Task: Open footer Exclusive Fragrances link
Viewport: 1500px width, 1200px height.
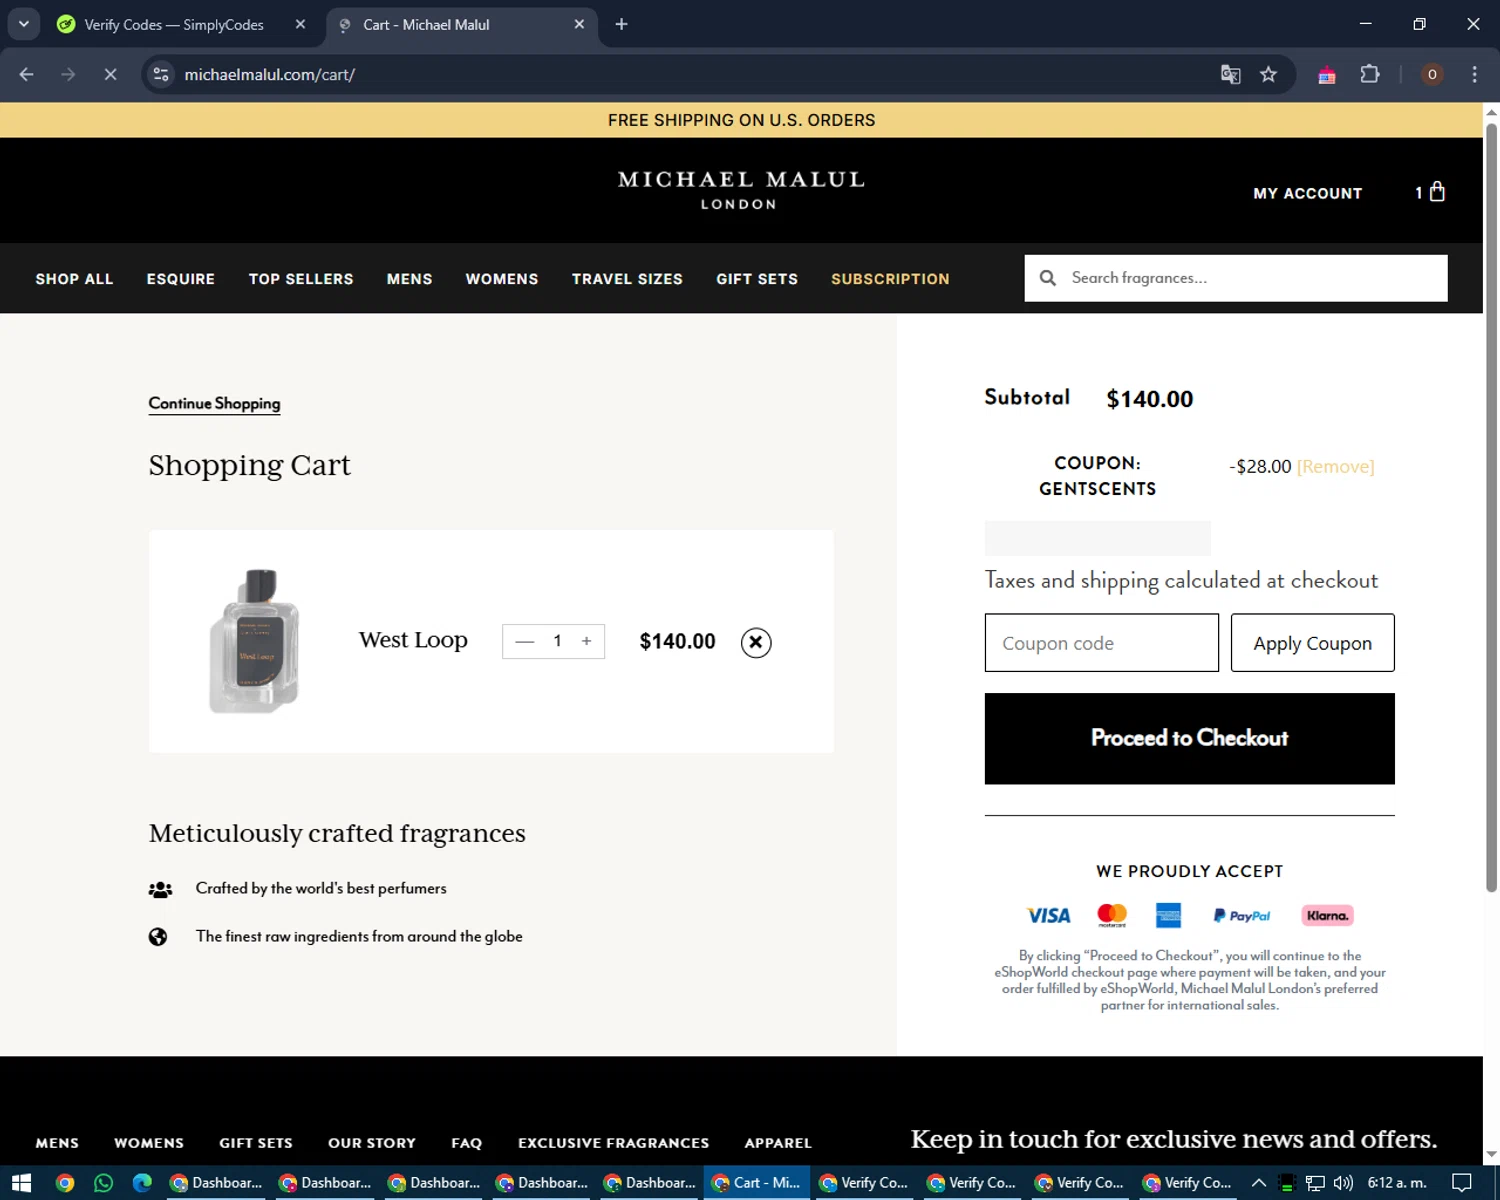Action: coord(613,1143)
